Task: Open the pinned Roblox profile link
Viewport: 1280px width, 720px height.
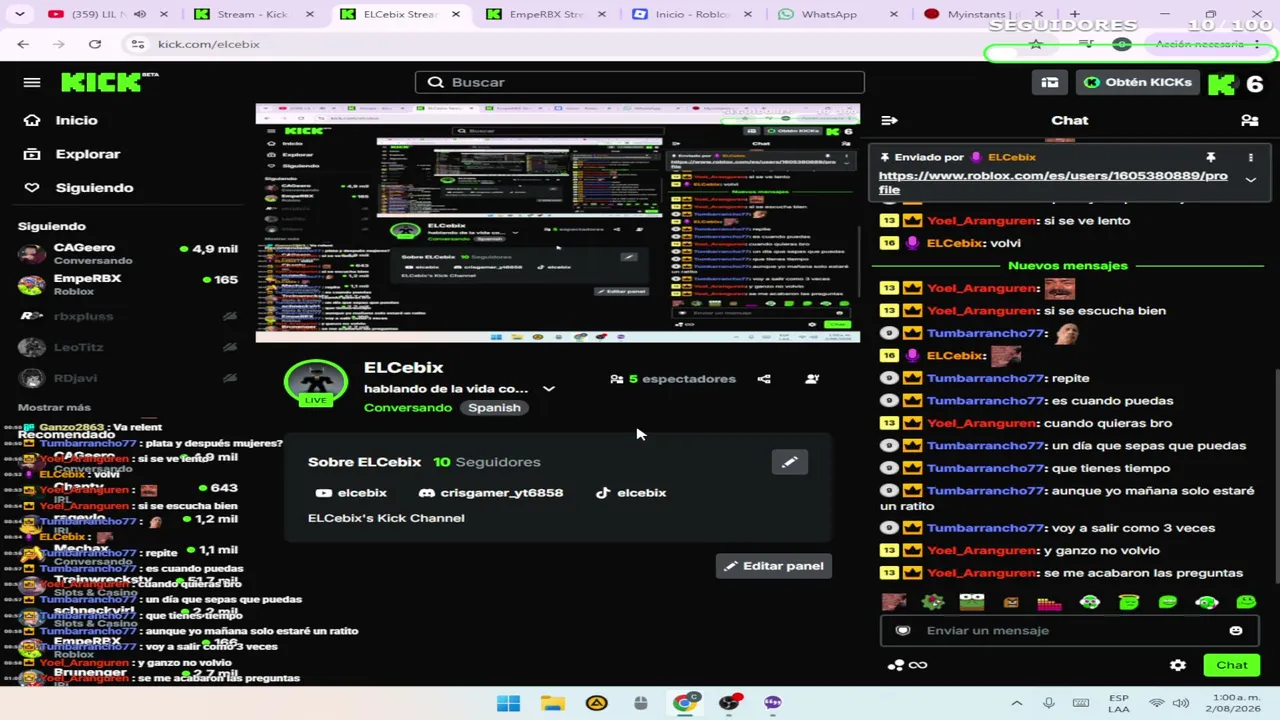Action: tap(1053, 182)
